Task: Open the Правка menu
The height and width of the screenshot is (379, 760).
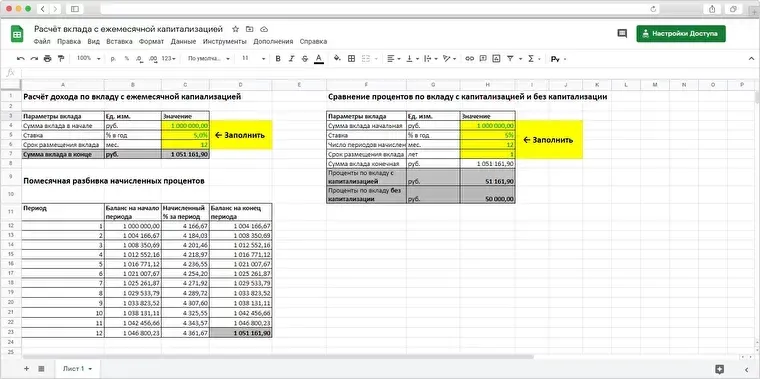Action: coord(69,42)
